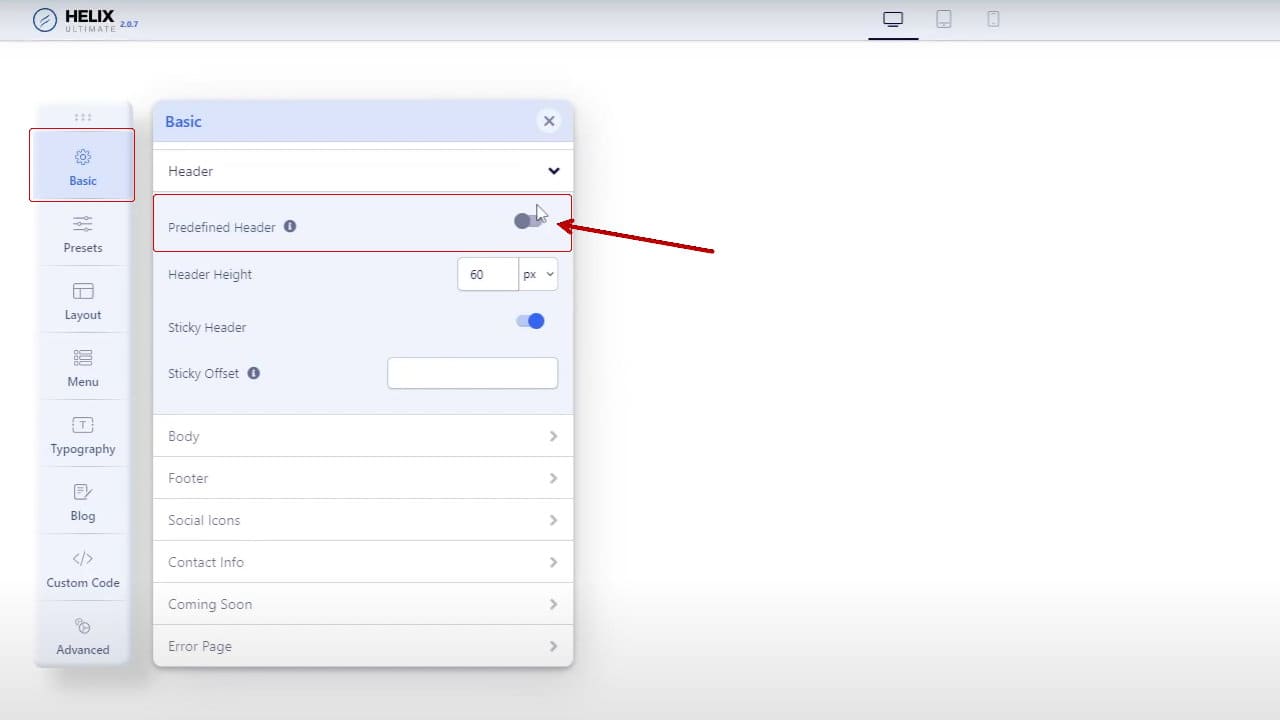This screenshot has width=1280, height=720.
Task: Disable the Sticky Header toggle
Action: [530, 321]
